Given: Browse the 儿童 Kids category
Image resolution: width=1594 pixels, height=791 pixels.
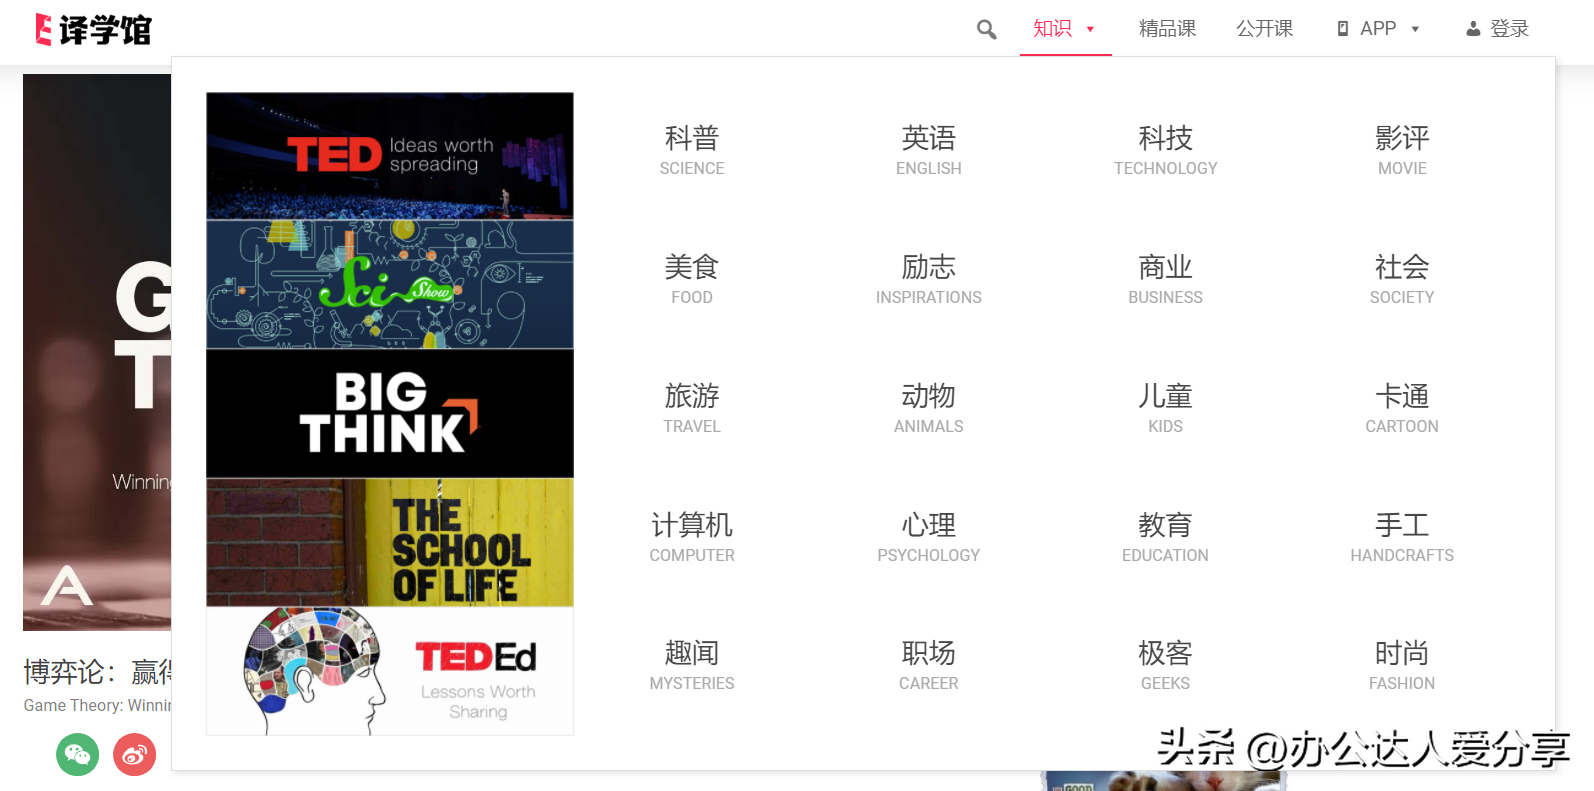Looking at the screenshot, I should (1166, 408).
